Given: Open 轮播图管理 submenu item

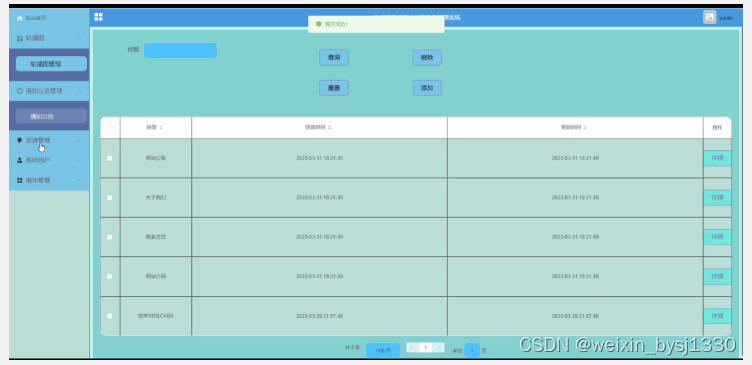Looking at the screenshot, I should pos(51,64).
